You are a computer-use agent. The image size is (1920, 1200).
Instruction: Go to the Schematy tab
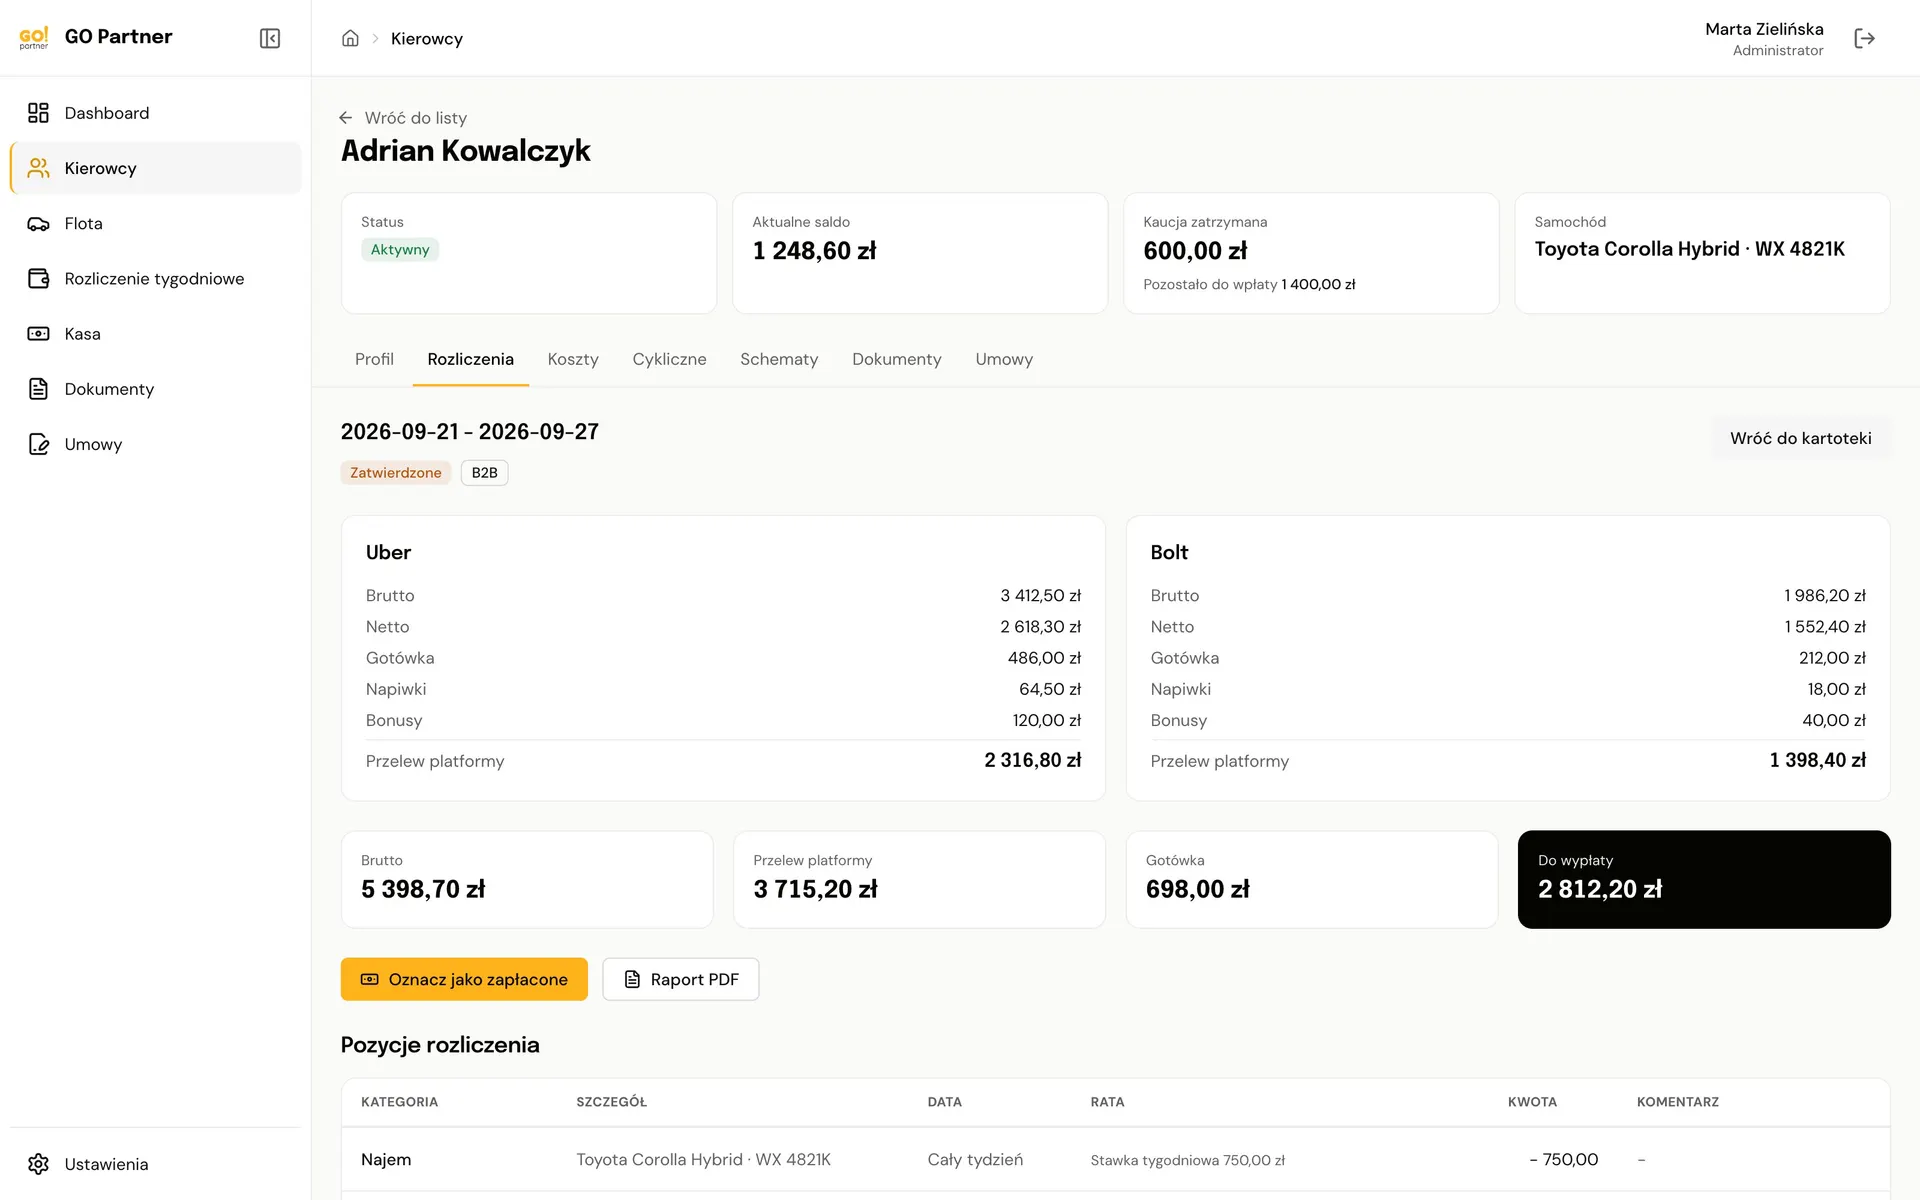779,359
